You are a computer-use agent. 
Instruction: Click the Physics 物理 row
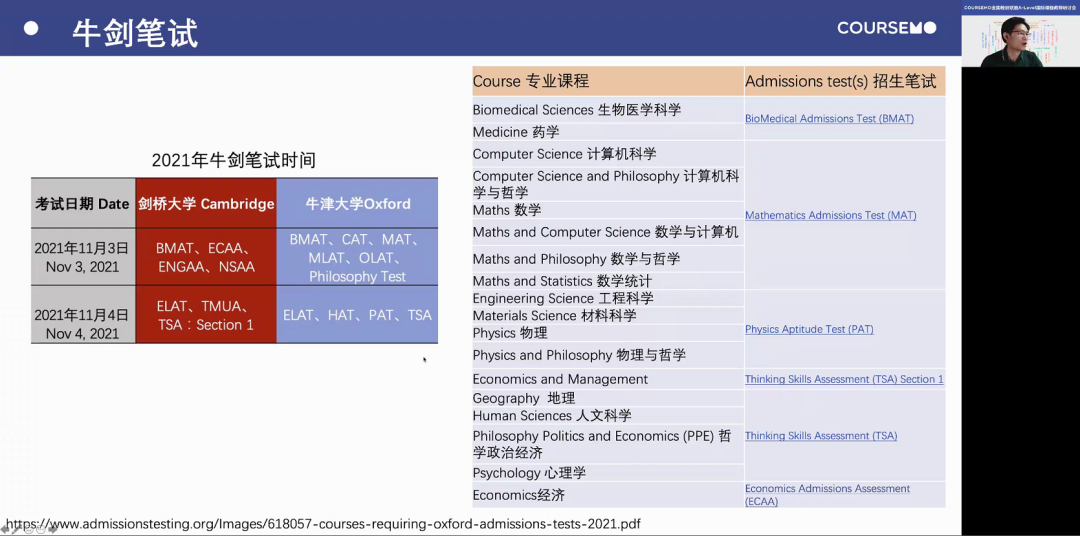608,333
